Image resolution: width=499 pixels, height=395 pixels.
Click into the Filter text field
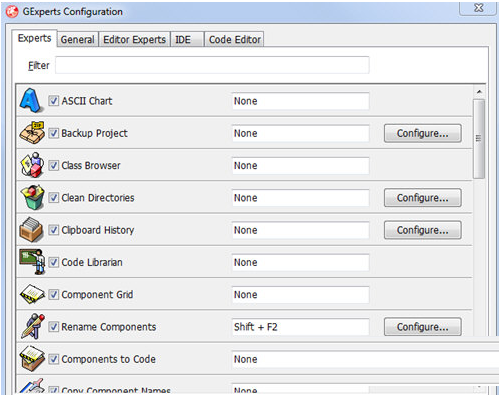click(x=212, y=65)
